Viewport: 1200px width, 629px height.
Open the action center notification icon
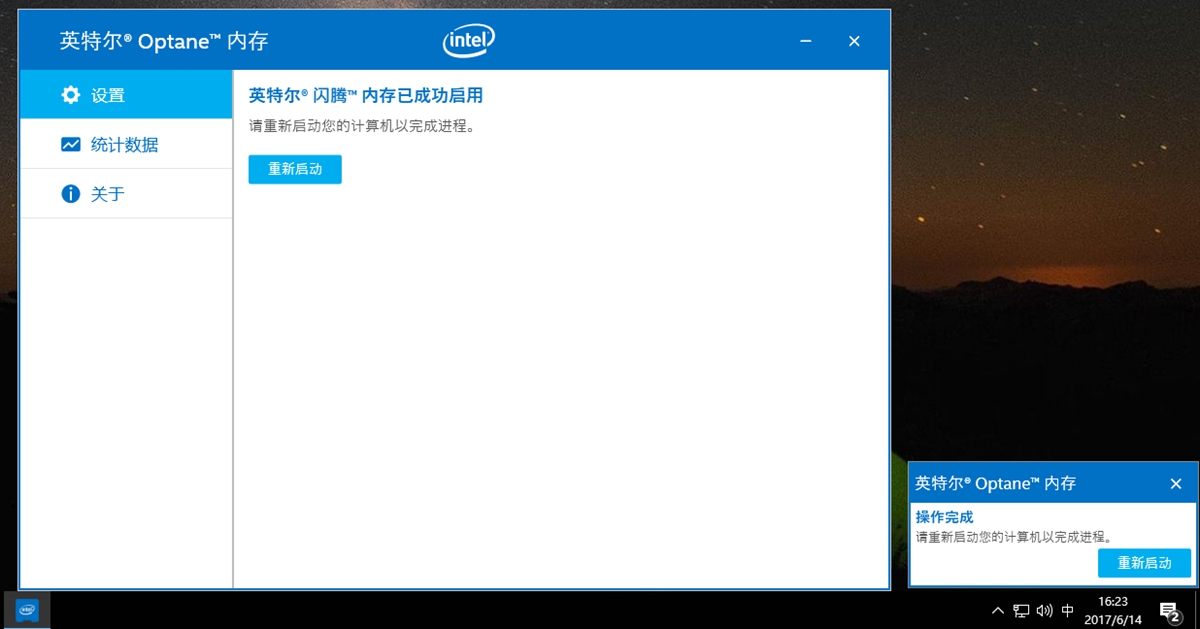click(x=1170, y=610)
